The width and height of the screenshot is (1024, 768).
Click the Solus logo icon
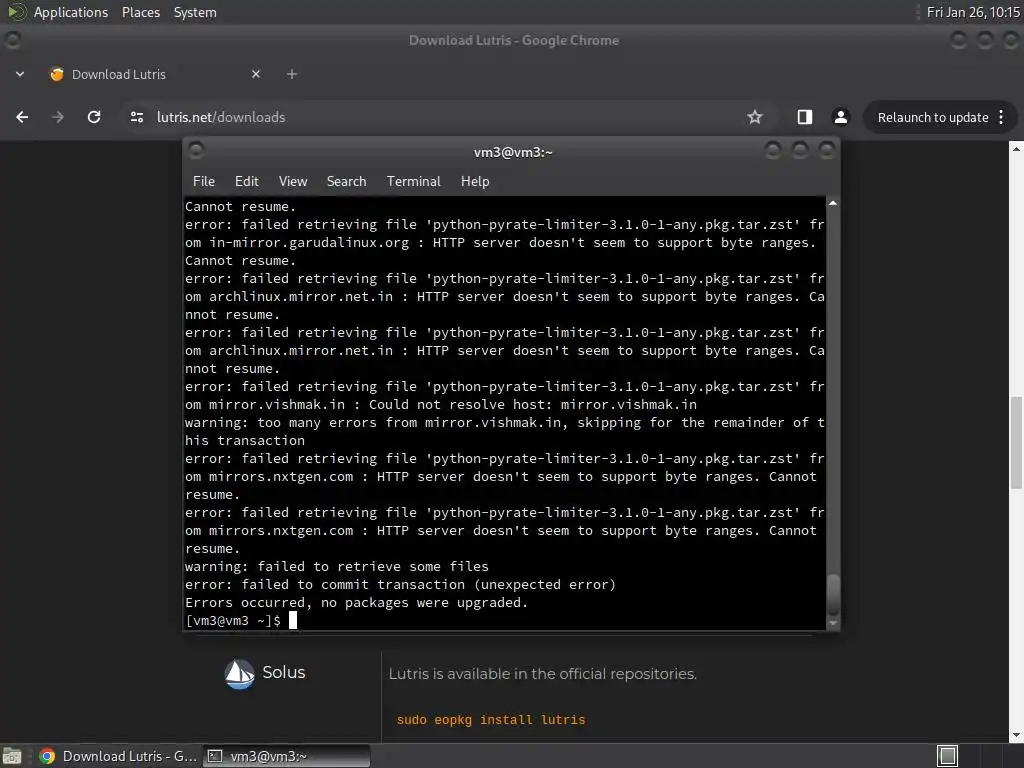point(239,673)
